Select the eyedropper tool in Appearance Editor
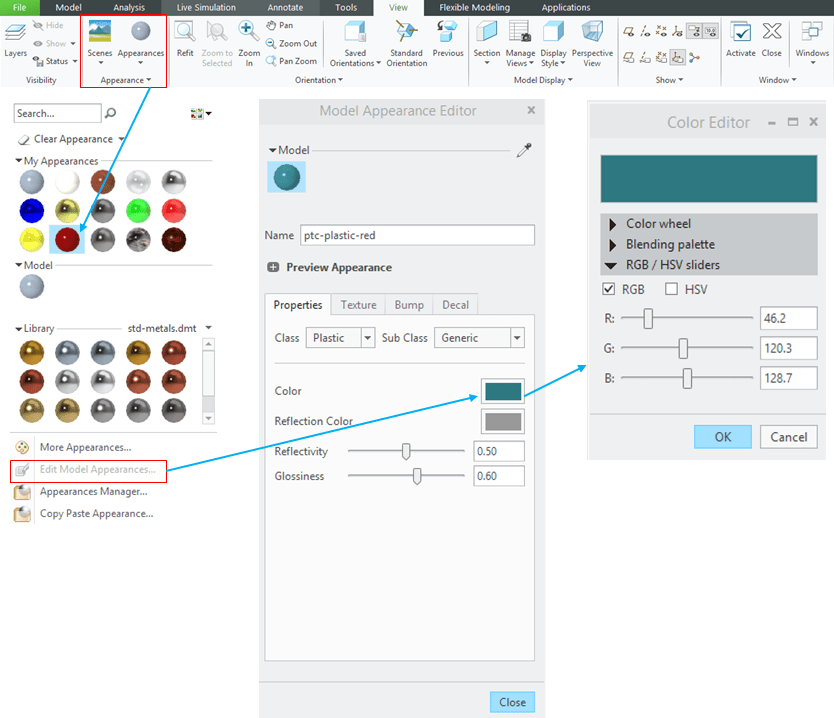Image resolution: width=834 pixels, height=718 pixels. tap(523, 150)
